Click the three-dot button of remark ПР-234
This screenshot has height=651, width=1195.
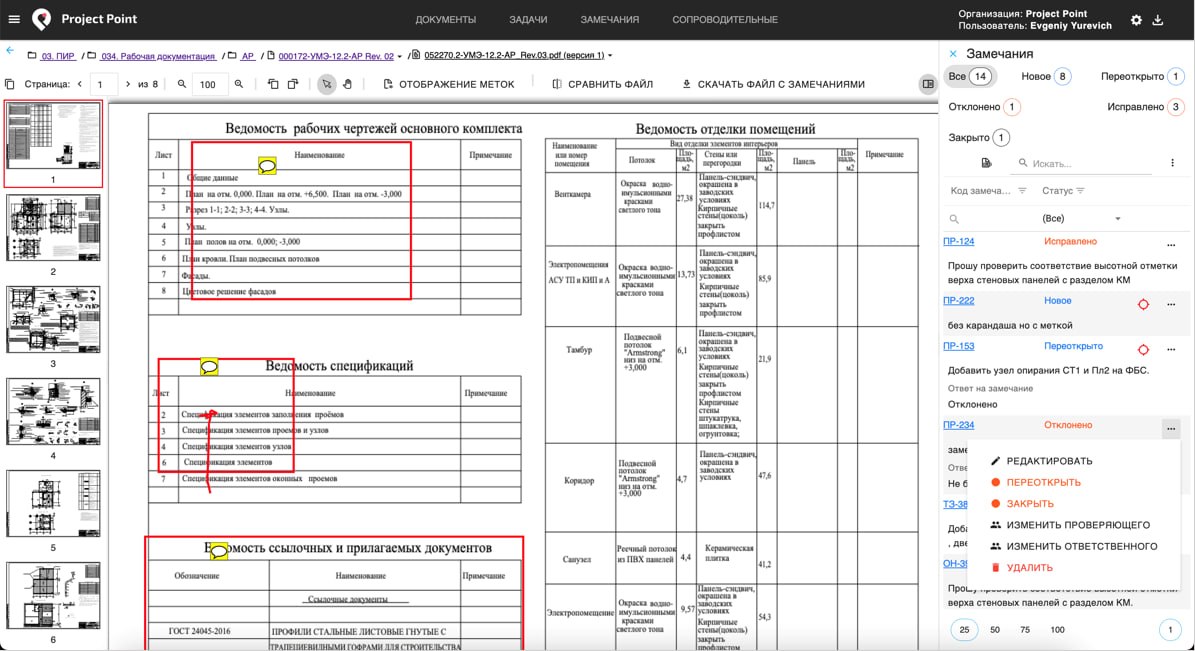[x=1171, y=429]
